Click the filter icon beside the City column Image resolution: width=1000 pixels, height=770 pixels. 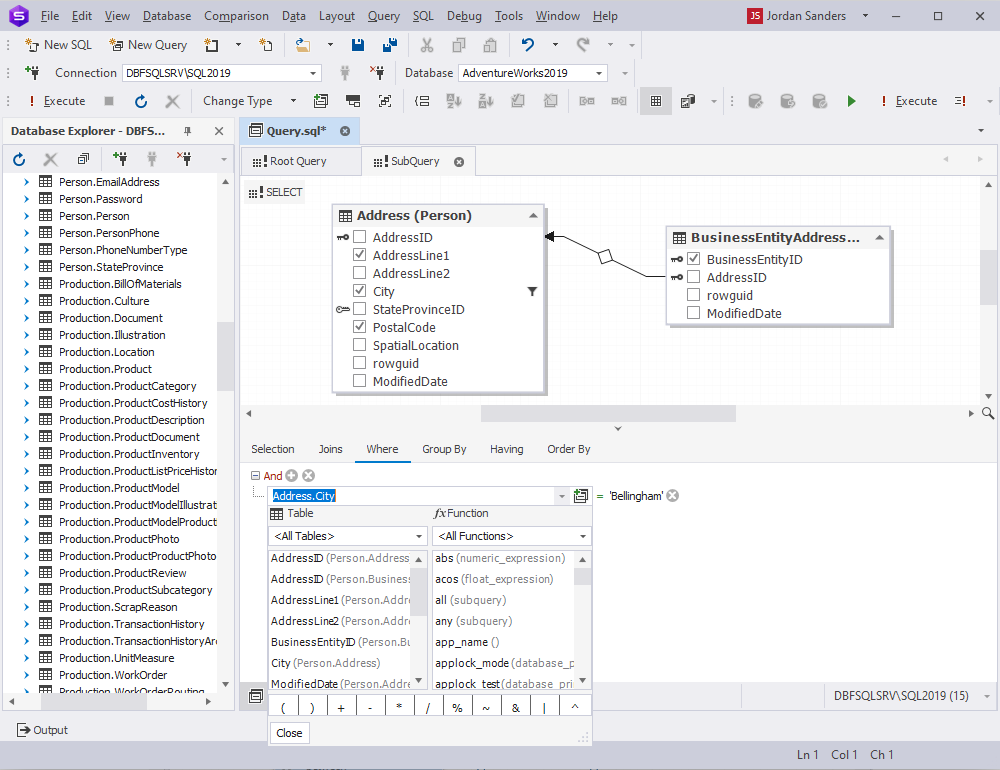pyautogui.click(x=532, y=291)
